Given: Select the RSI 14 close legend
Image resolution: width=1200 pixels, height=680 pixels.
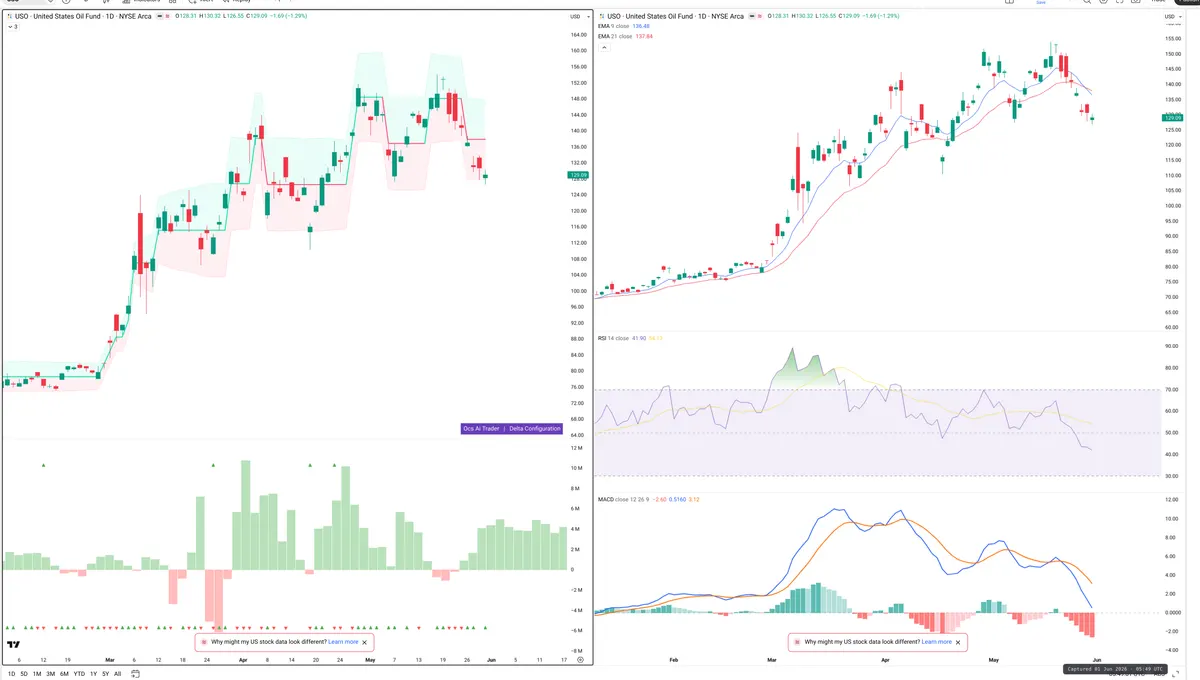Looking at the screenshot, I should (613, 339).
